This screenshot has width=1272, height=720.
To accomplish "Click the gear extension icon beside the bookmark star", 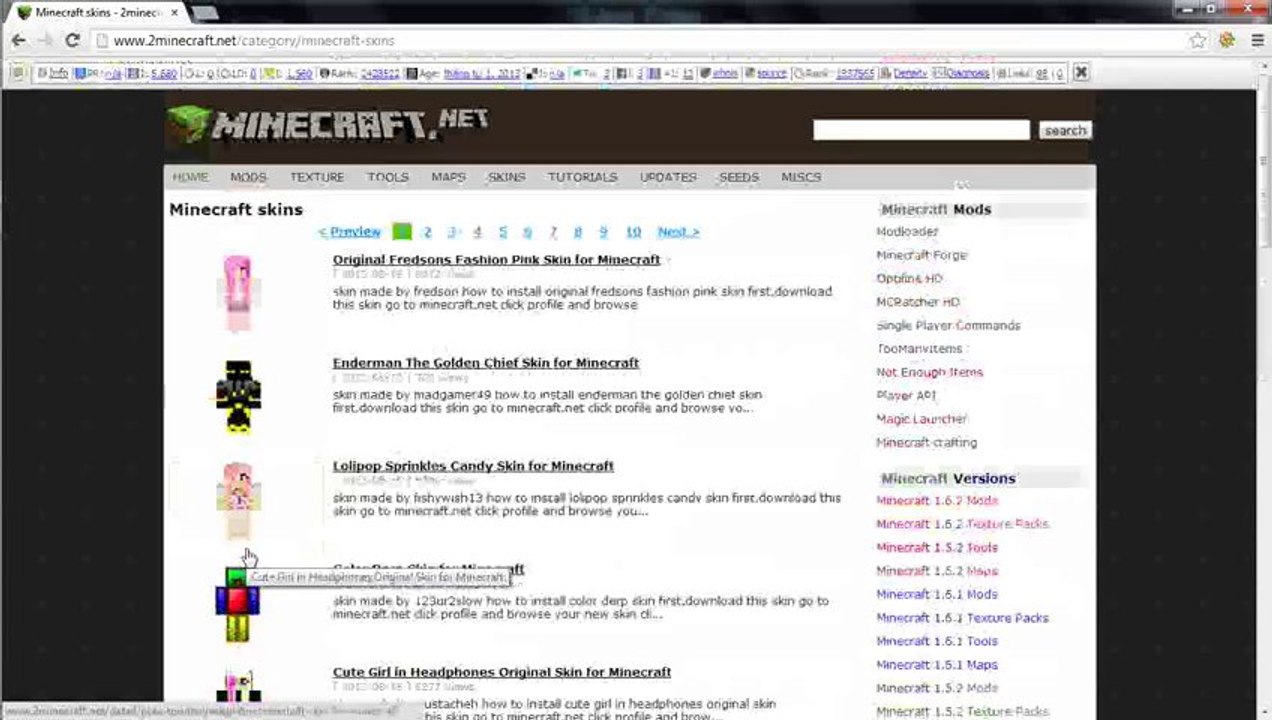I will [1227, 41].
